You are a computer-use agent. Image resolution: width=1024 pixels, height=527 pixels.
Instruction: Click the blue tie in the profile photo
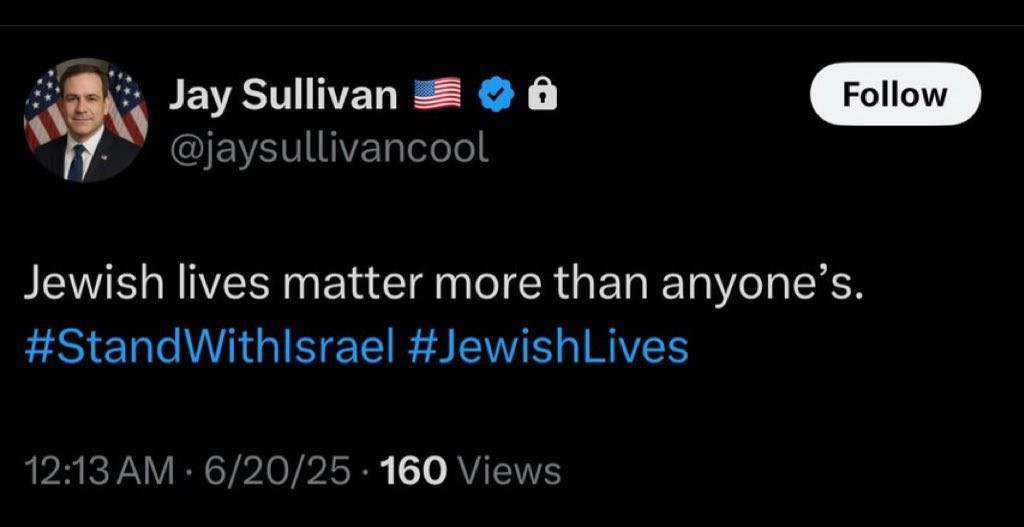(x=79, y=158)
